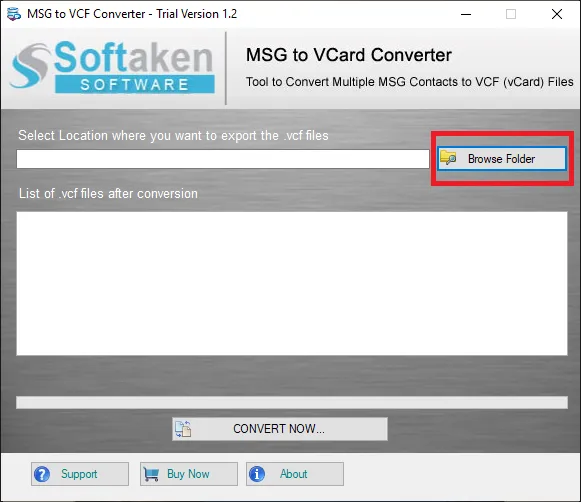The height and width of the screenshot is (502, 581).
Task: Click the shopping cart Buy Now icon
Action: (x=151, y=474)
